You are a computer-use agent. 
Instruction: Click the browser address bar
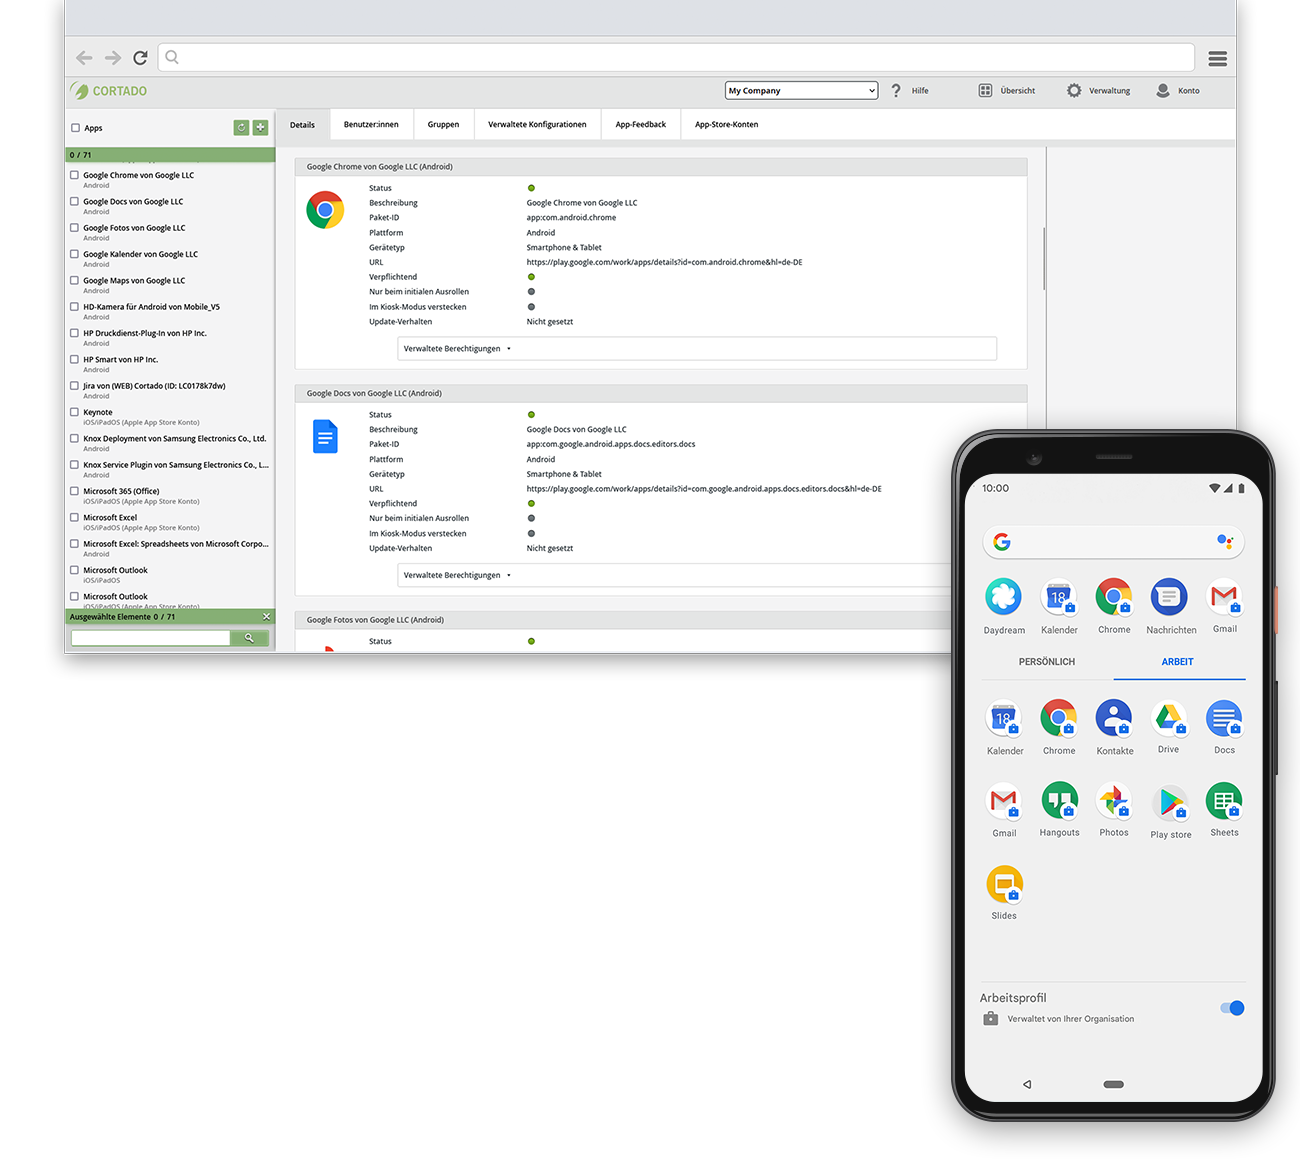pos(676,58)
